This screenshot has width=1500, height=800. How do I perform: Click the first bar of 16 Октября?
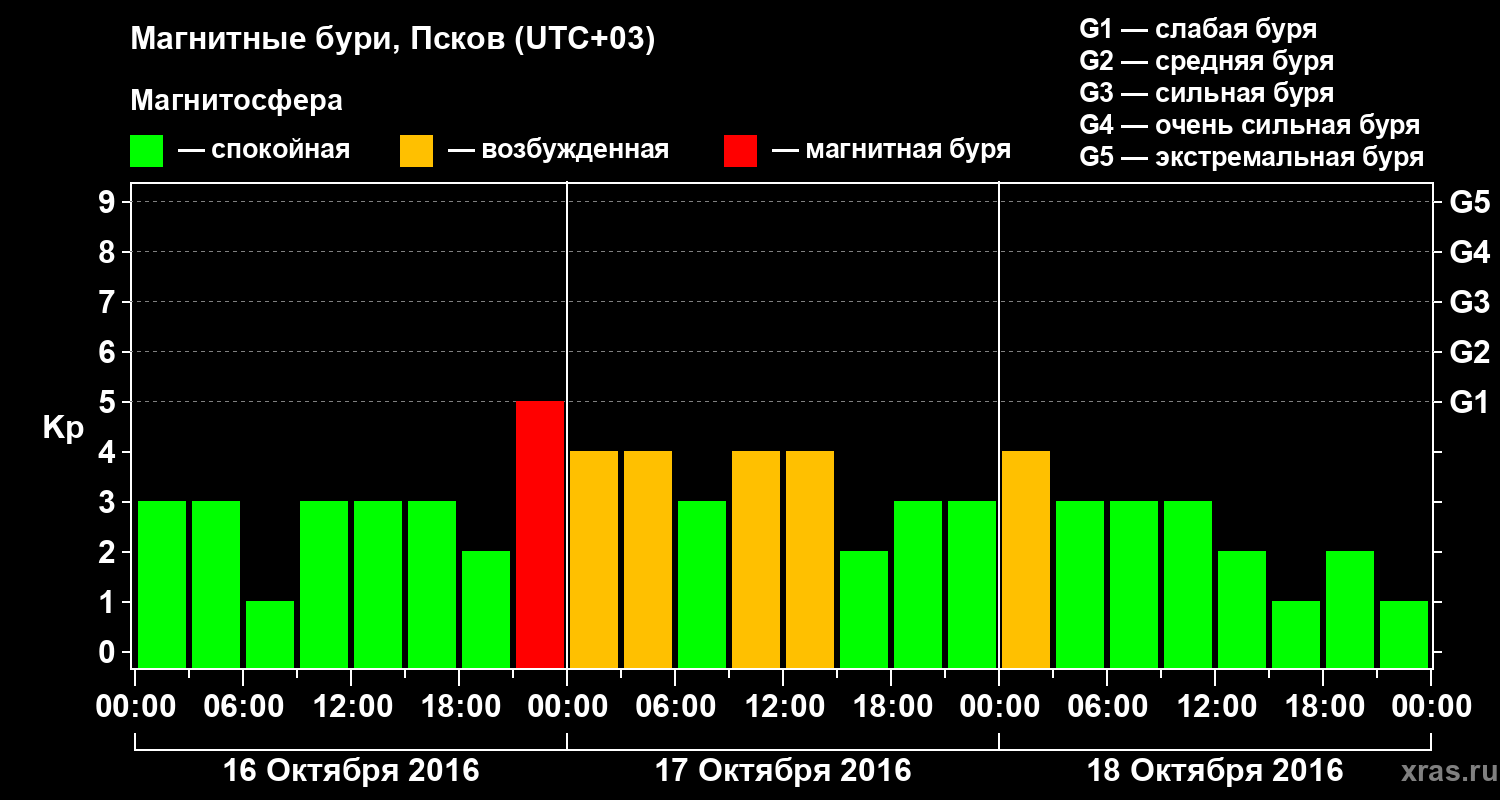[162, 584]
